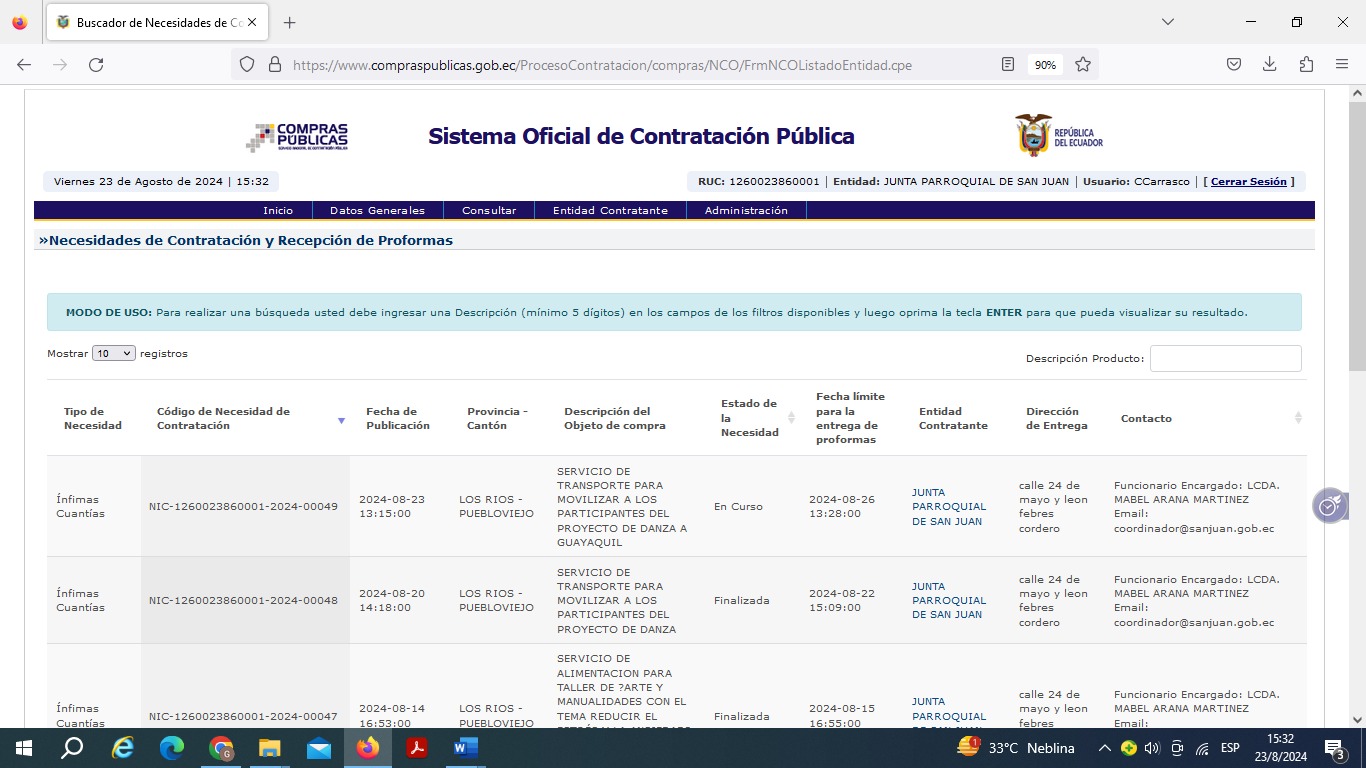Open Word from the Windows taskbar
This screenshot has height=768, width=1366.
click(x=465, y=748)
